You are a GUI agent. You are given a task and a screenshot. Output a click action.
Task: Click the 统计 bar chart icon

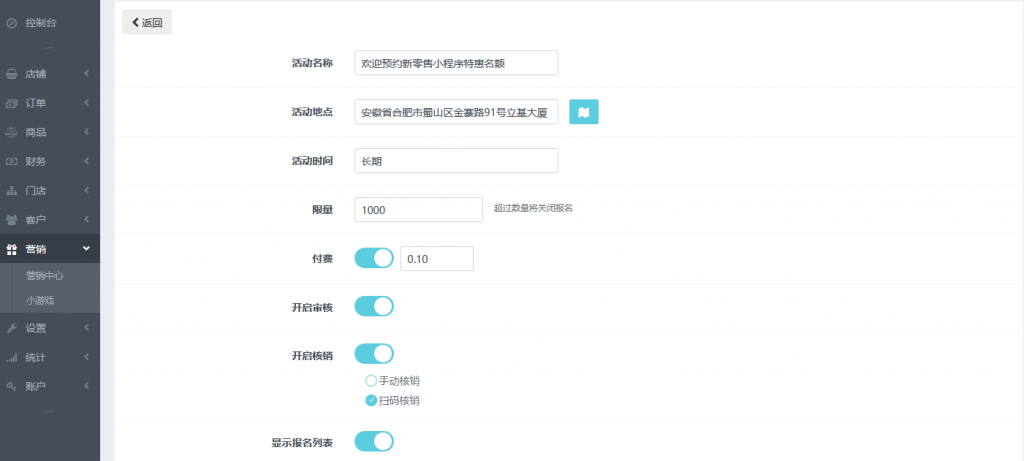11,357
